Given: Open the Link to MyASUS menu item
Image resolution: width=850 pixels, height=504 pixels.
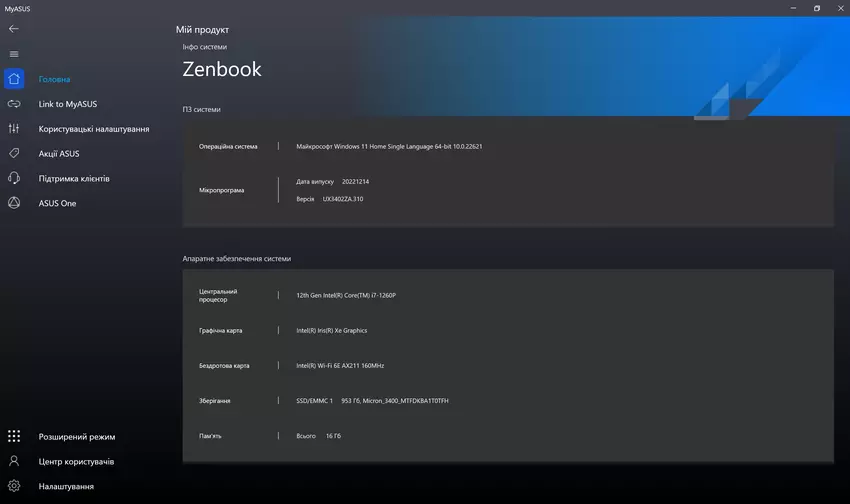Looking at the screenshot, I should tap(68, 104).
